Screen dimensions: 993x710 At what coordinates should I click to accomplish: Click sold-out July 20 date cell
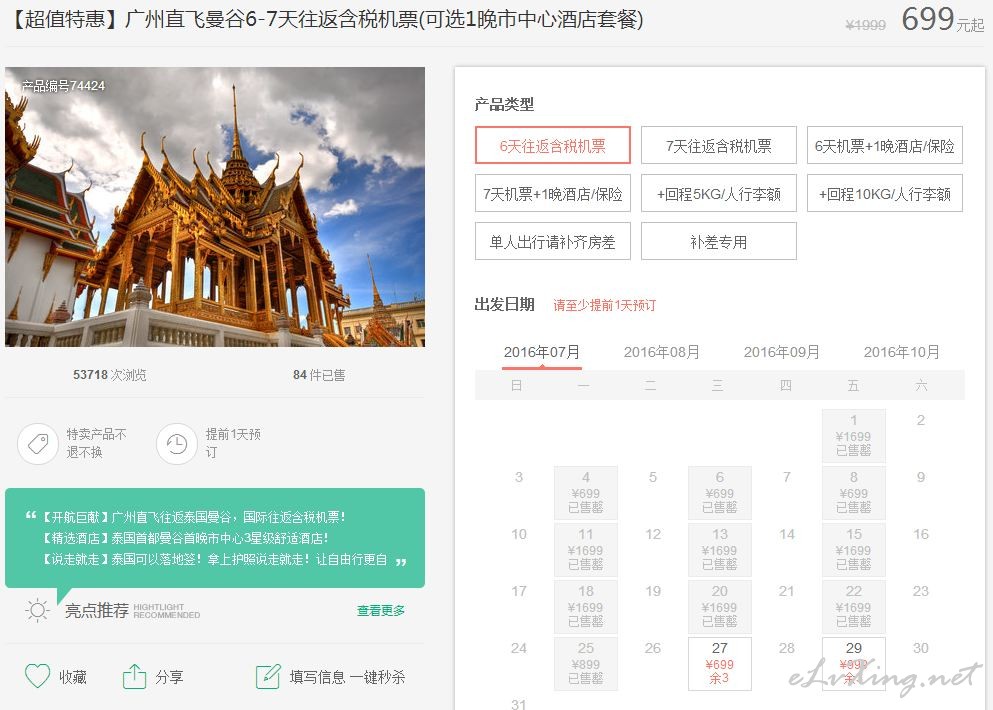click(719, 607)
